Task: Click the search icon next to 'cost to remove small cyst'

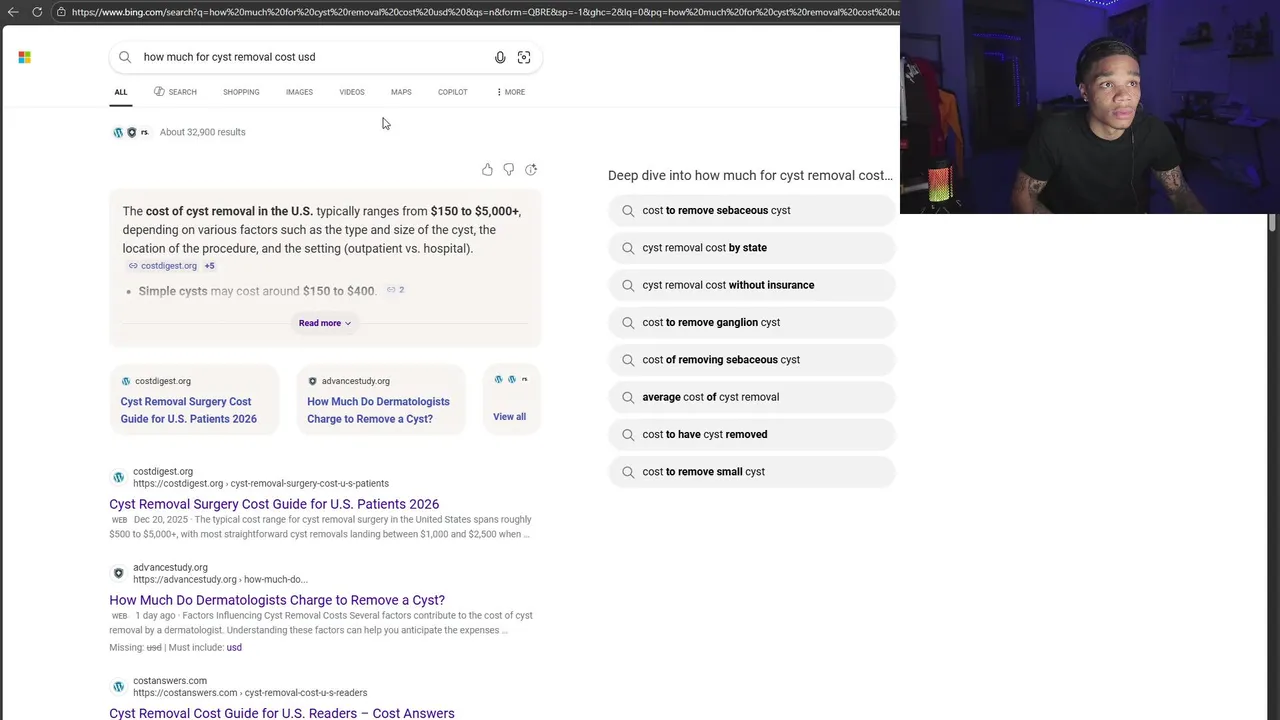Action: pos(628,472)
